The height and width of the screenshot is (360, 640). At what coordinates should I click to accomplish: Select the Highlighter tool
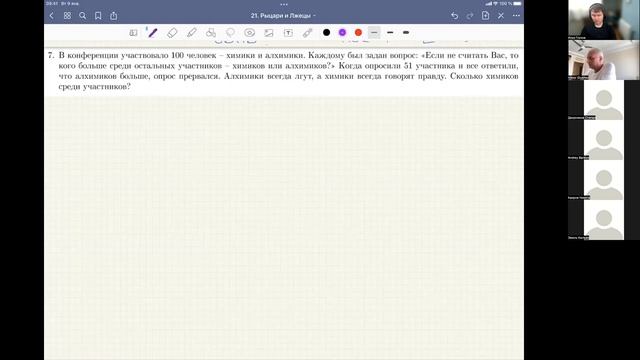click(191, 33)
